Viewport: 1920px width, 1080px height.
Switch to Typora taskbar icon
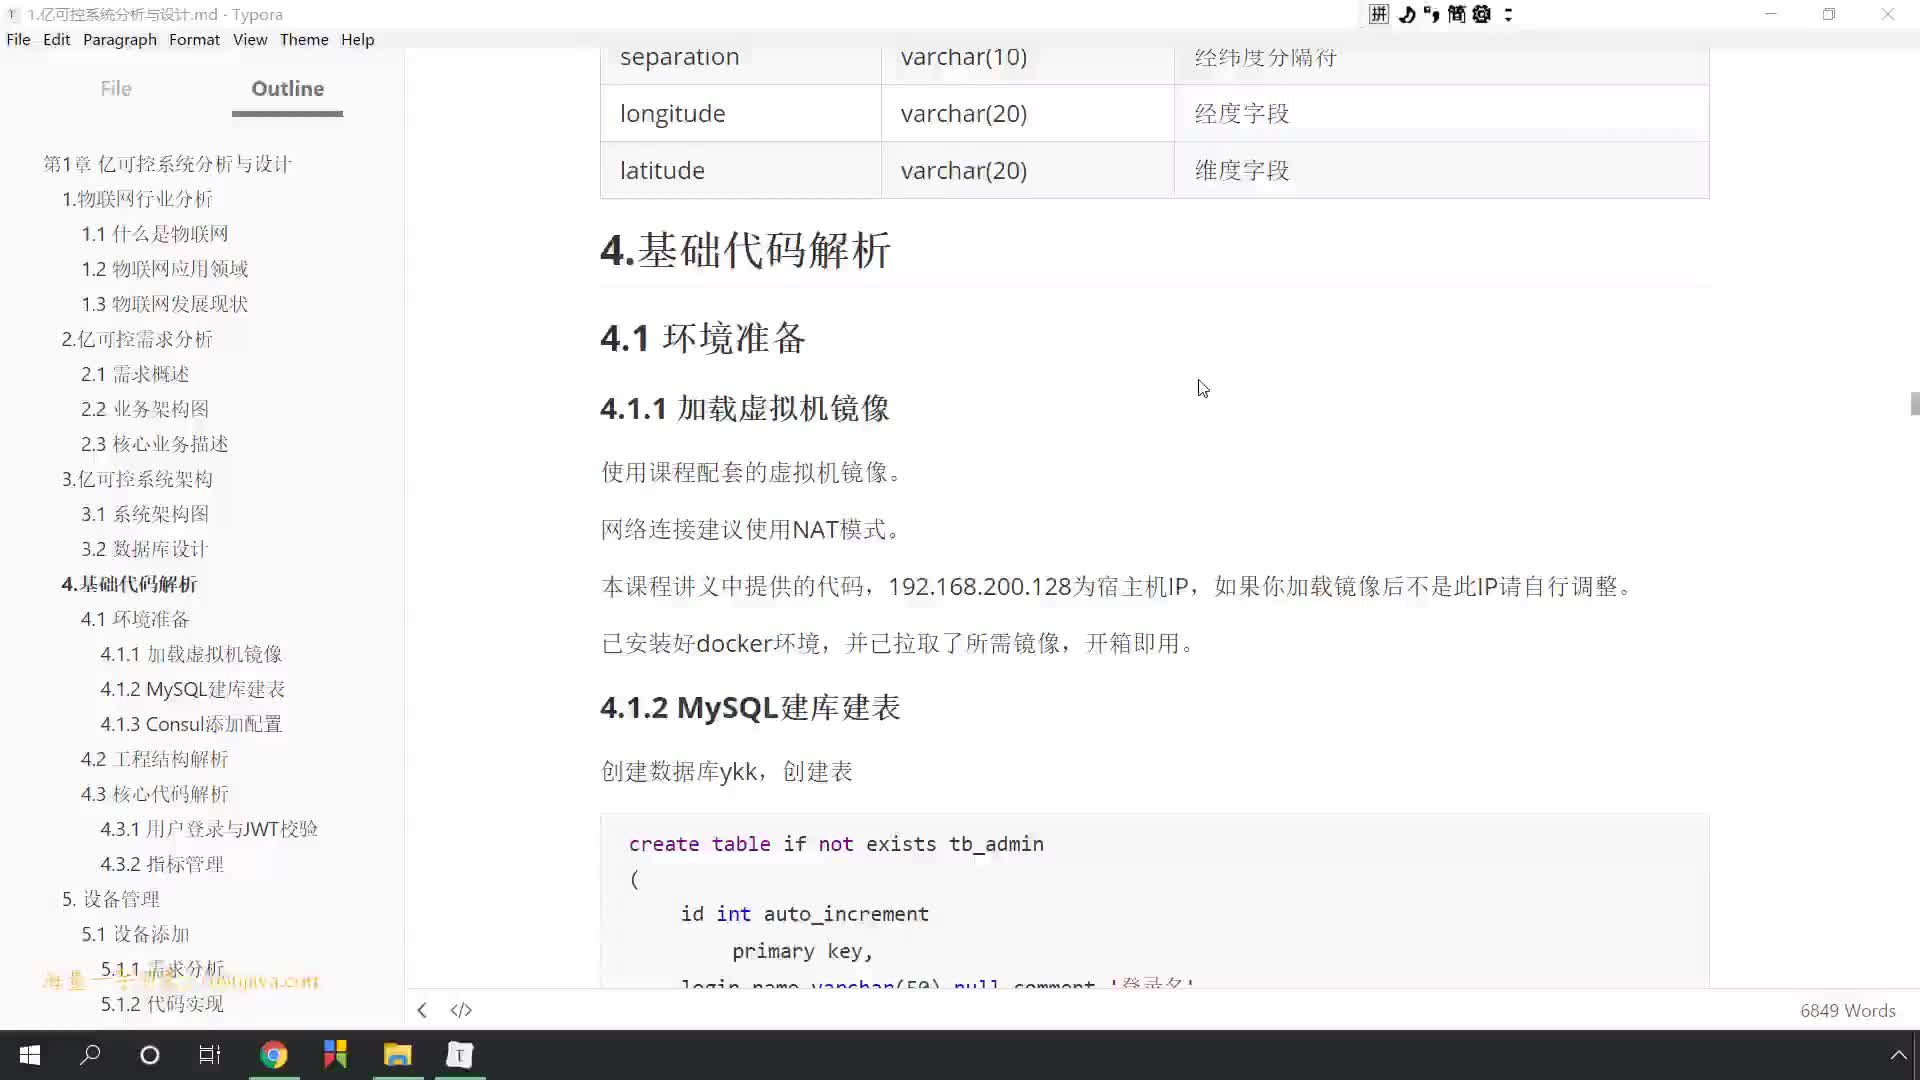click(x=460, y=1055)
